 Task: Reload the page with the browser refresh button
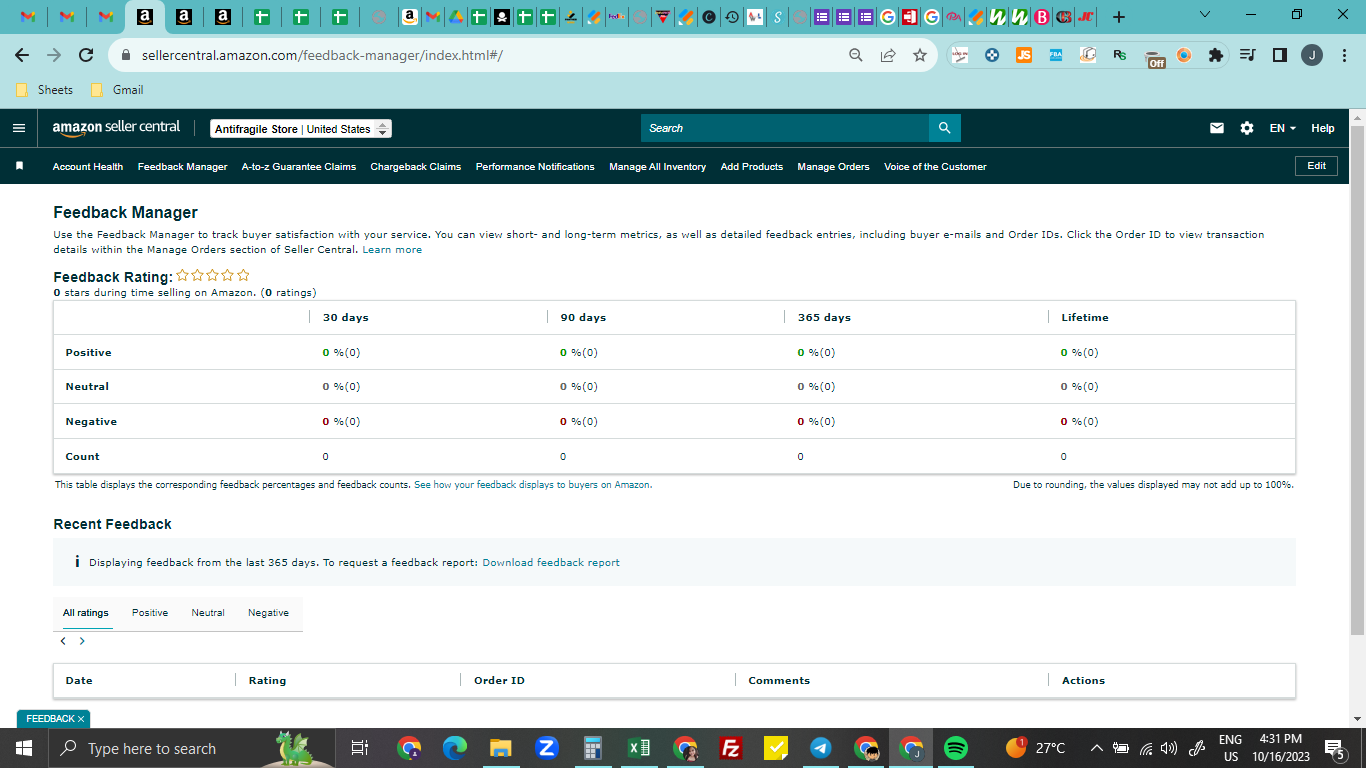pyautogui.click(x=86, y=55)
